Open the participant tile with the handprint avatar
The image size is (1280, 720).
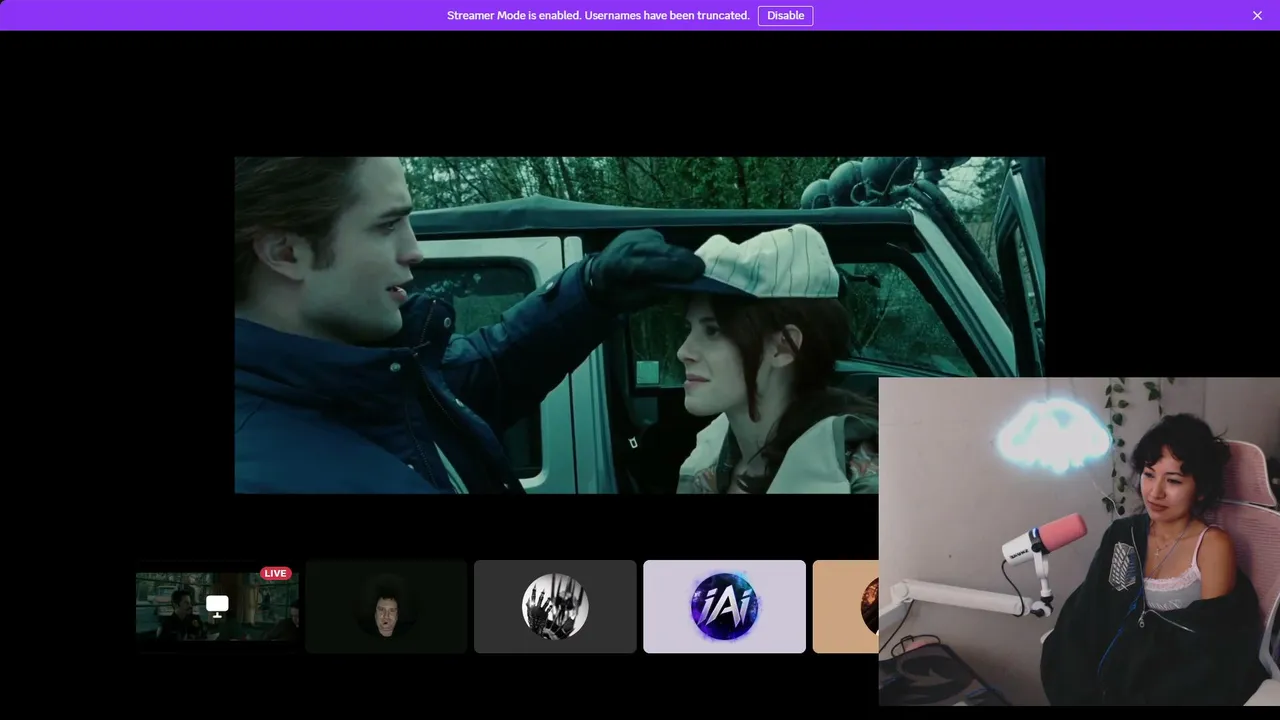pos(555,606)
